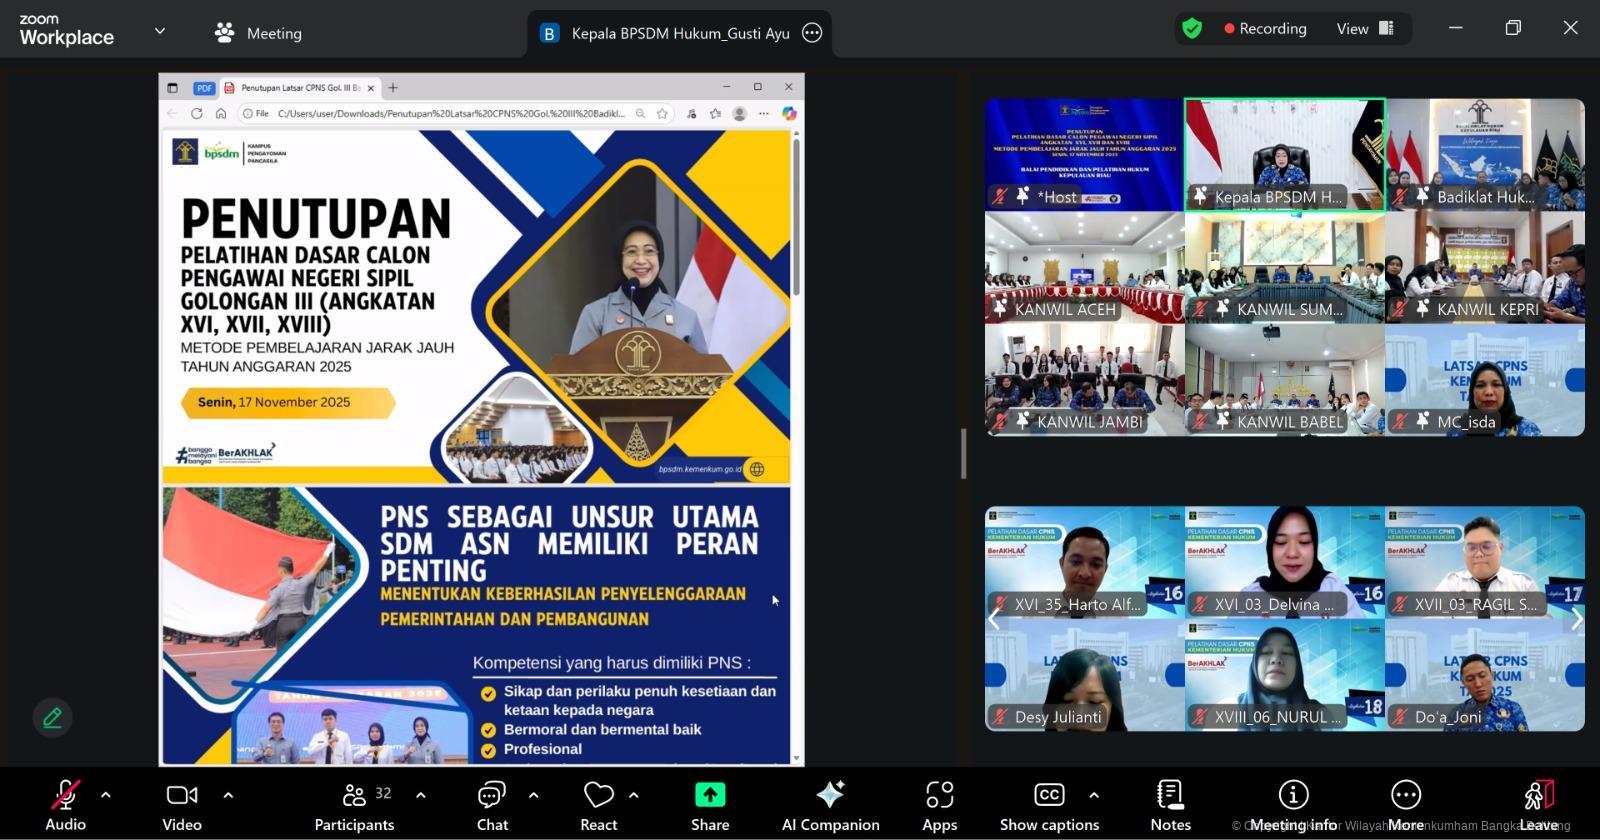Favorite the page with the star icon
Viewport: 1600px width, 840px height.
(662, 113)
